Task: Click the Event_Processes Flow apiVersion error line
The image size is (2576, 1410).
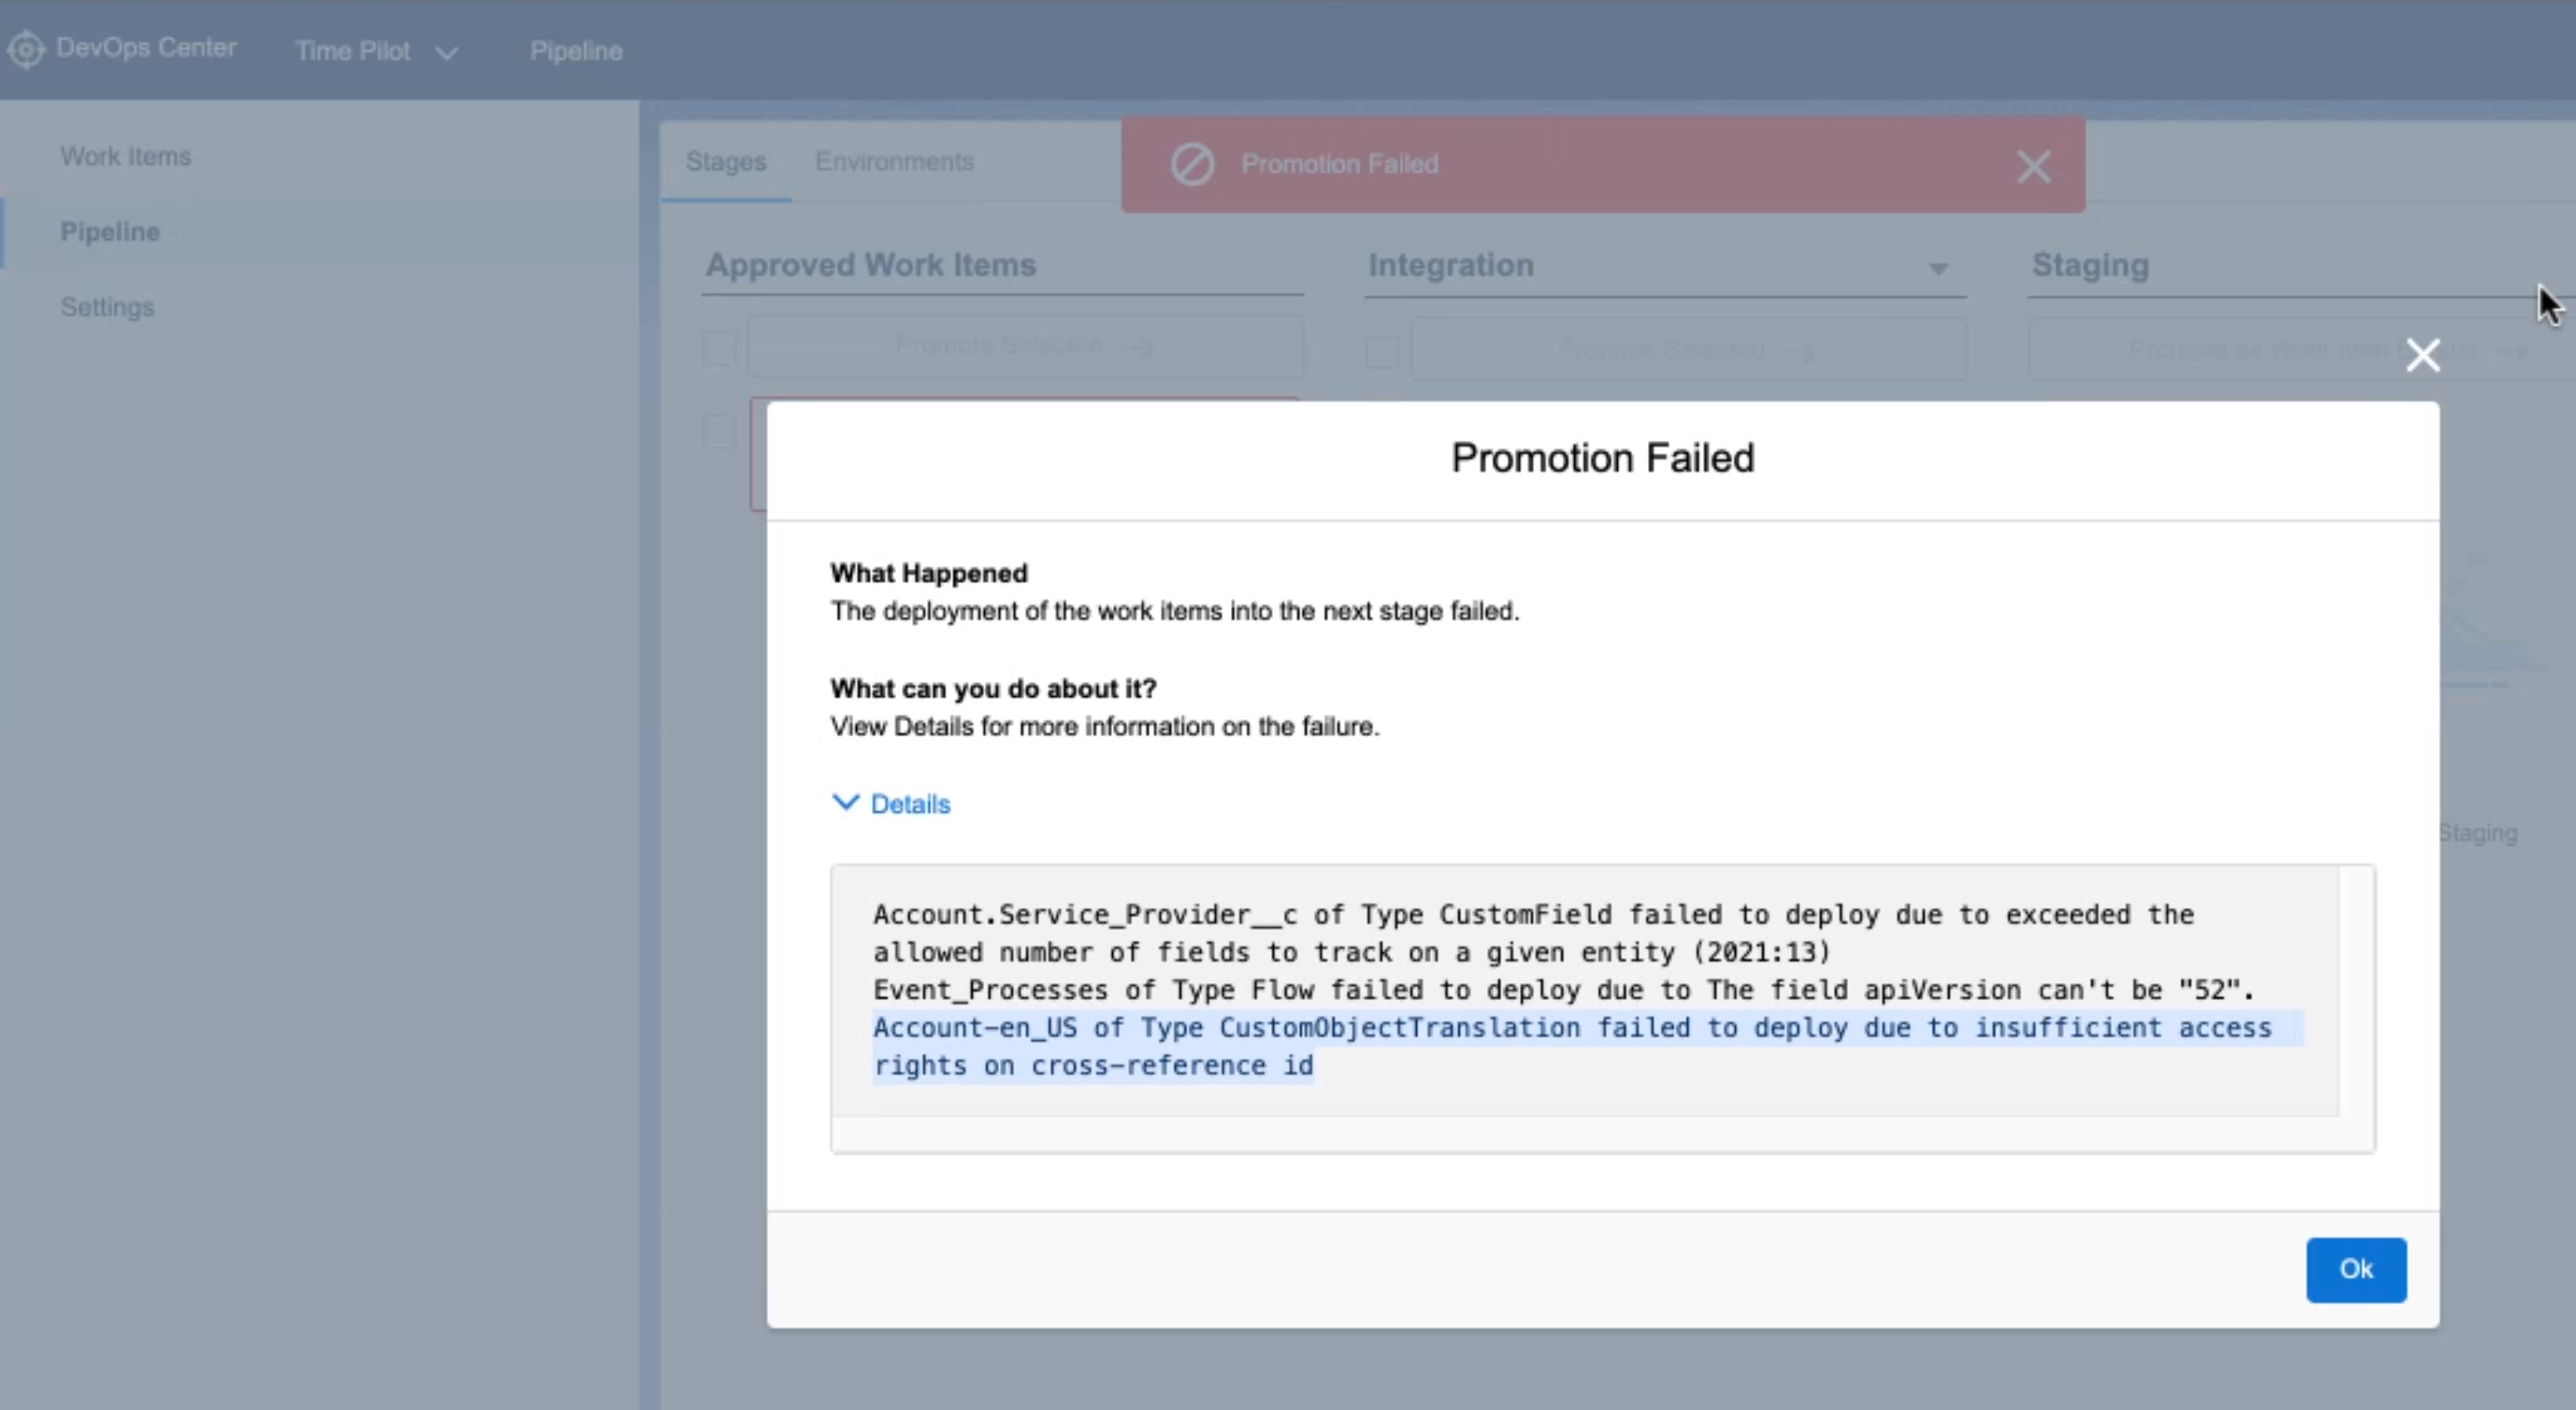Action: pyautogui.click(x=1564, y=990)
